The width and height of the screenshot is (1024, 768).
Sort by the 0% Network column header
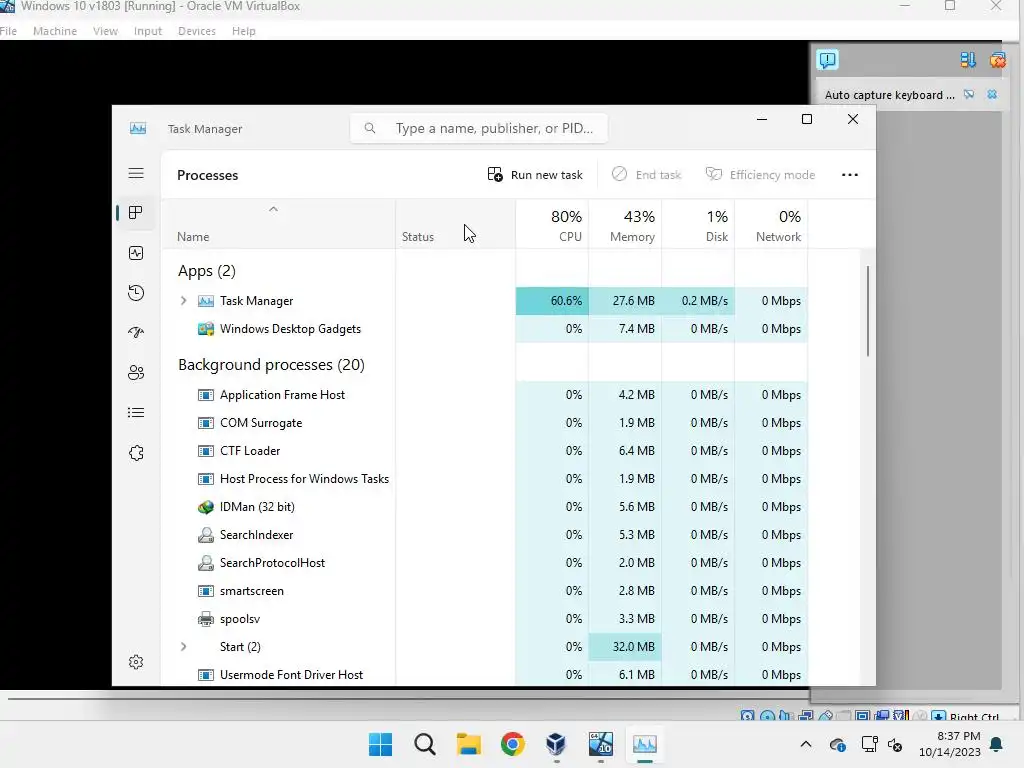[x=771, y=224]
